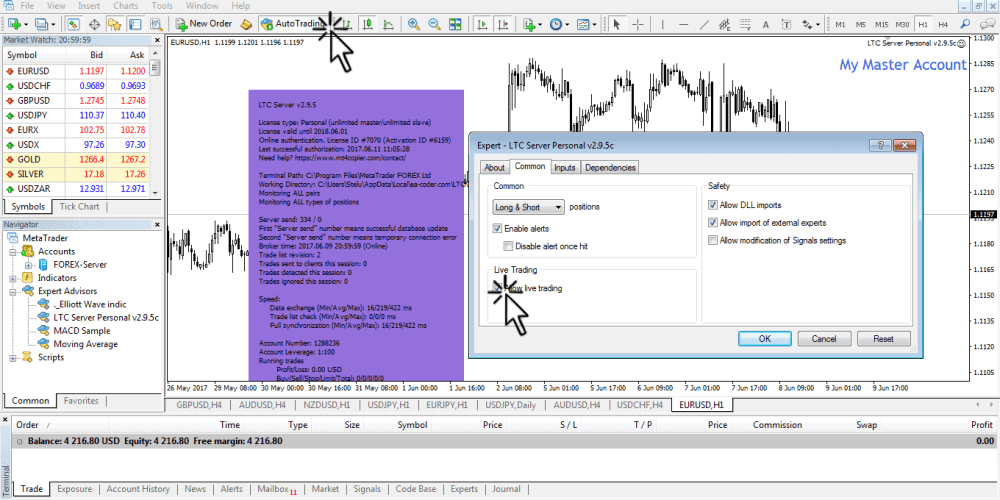Open the Long & Short positions dropdown
The height and width of the screenshot is (500, 1000).
529,207
